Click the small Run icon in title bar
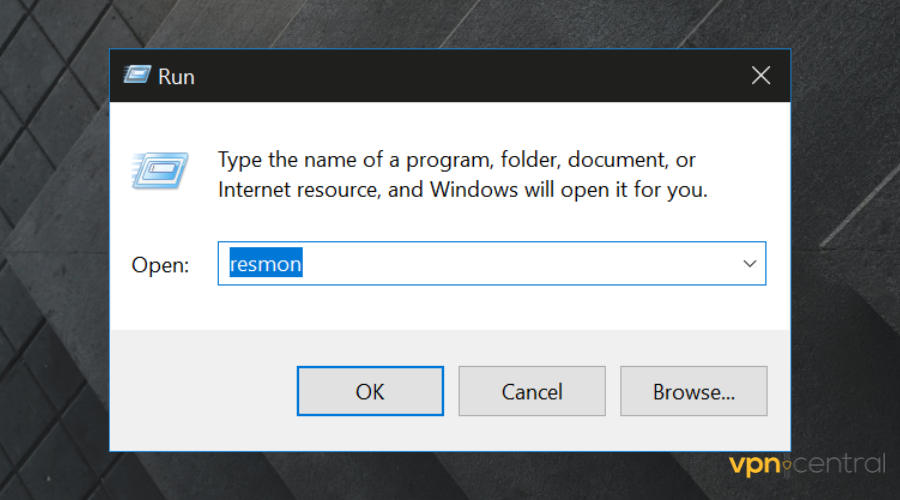The image size is (900, 500). (137, 75)
